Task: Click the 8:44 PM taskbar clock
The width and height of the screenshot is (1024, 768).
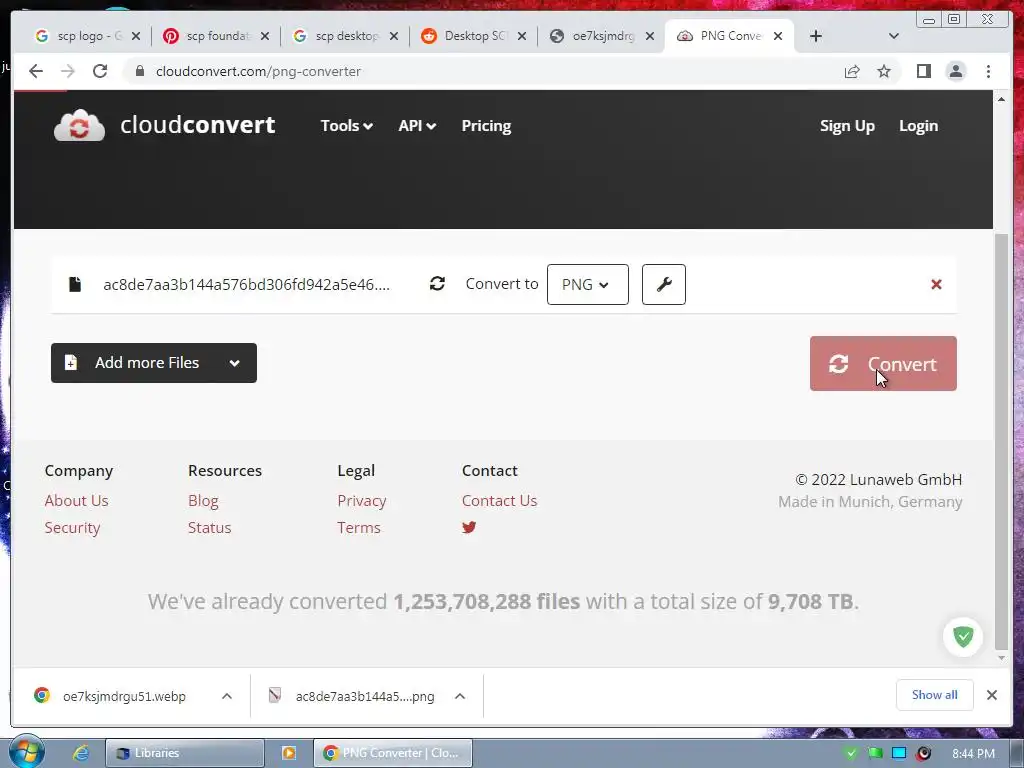Action: tap(973, 753)
